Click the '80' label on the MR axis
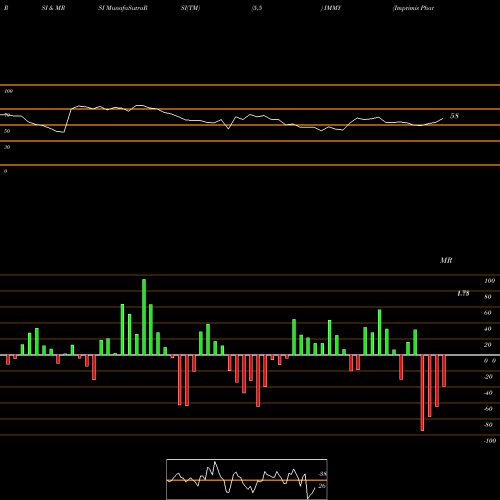 (x=488, y=297)
